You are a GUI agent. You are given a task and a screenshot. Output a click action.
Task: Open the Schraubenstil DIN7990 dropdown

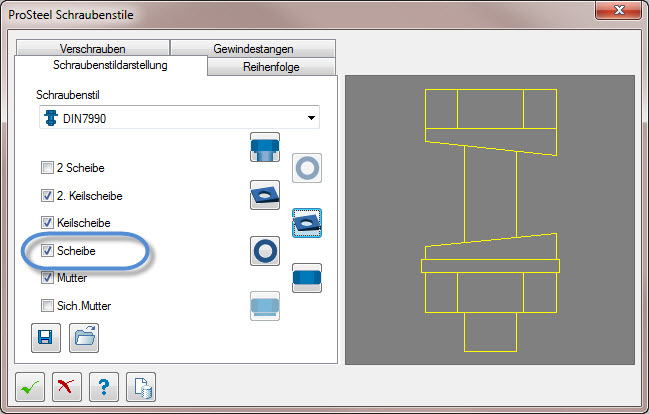pyautogui.click(x=180, y=118)
